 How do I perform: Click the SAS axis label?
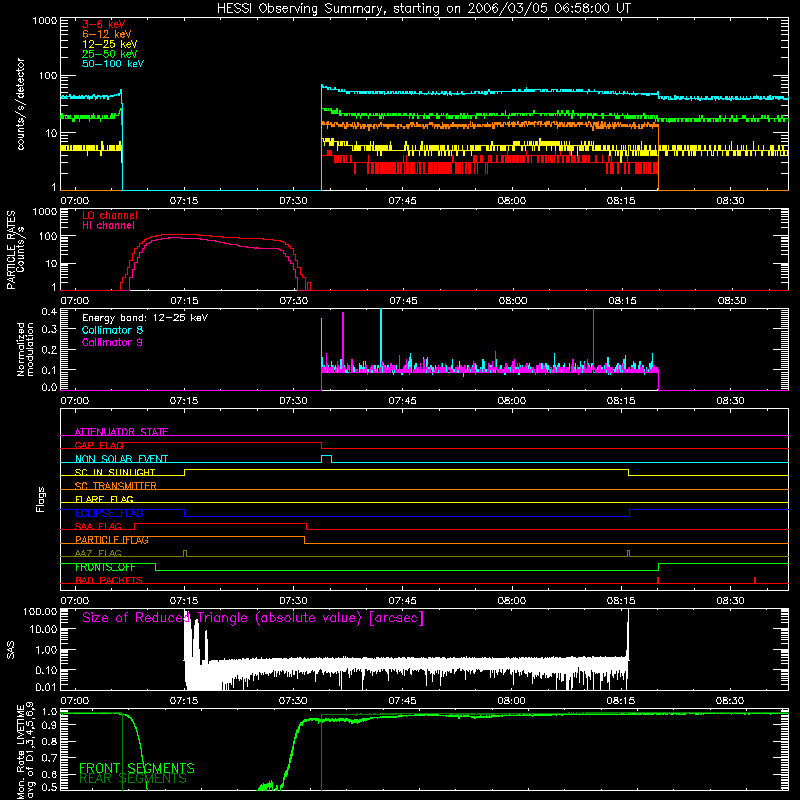10,650
